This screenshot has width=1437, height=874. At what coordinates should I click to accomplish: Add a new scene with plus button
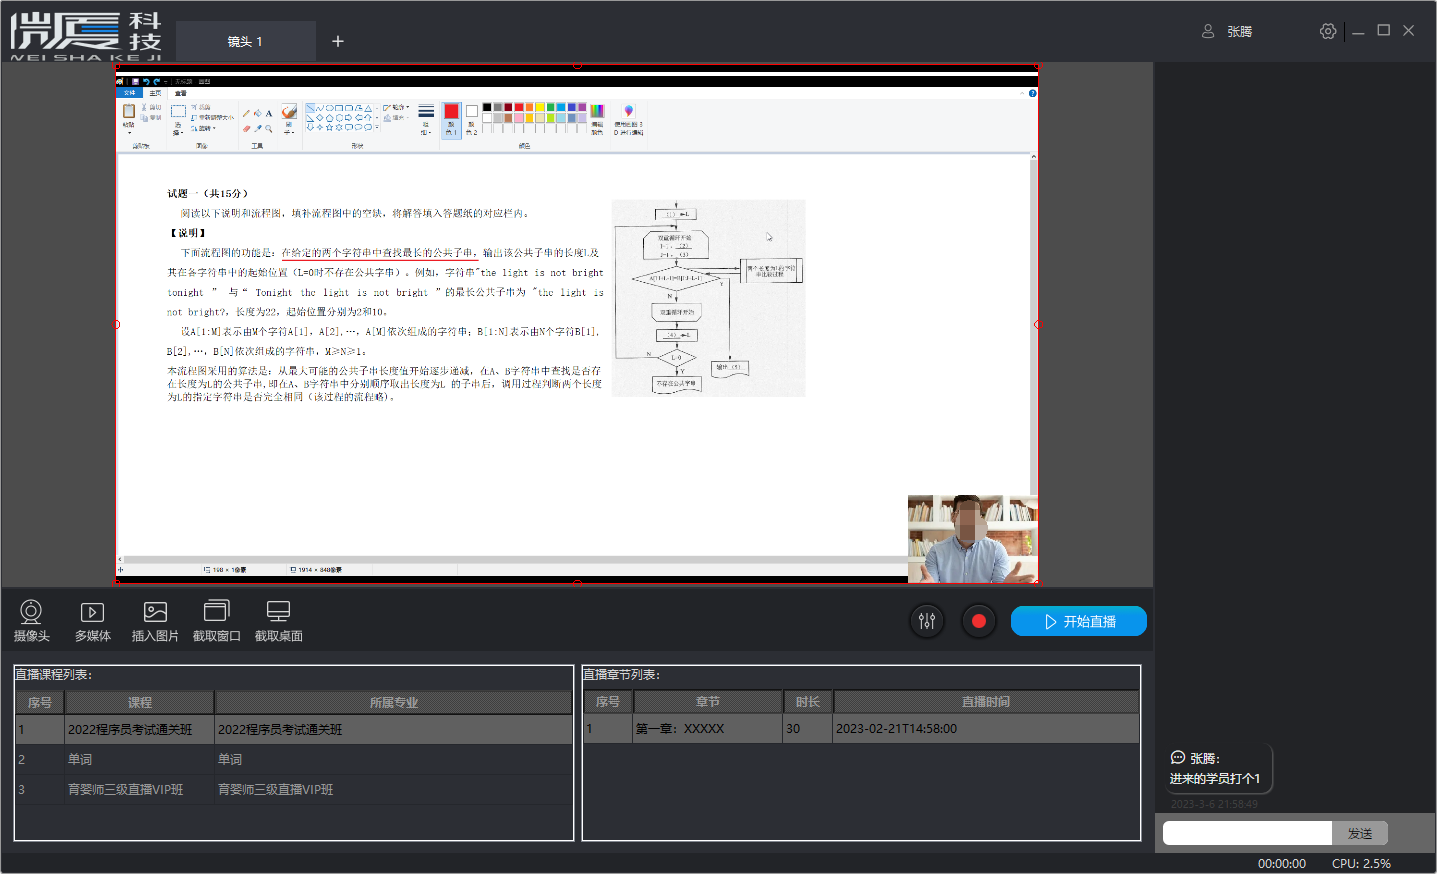point(338,41)
